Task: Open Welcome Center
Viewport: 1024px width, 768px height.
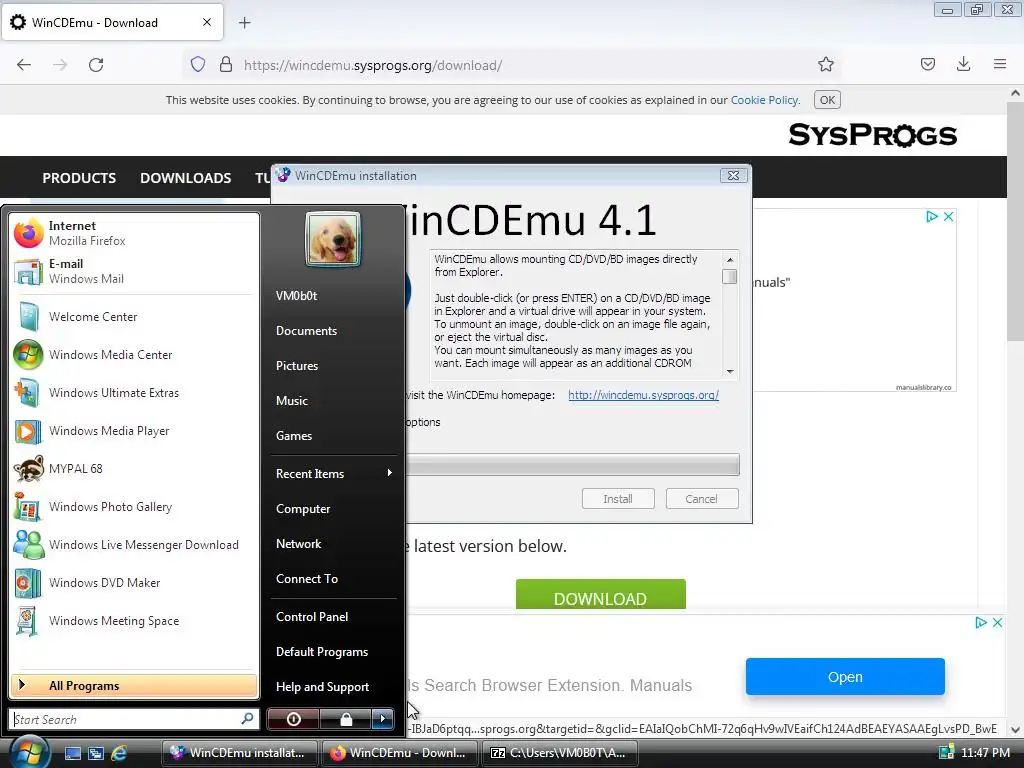Action: tap(134, 317)
